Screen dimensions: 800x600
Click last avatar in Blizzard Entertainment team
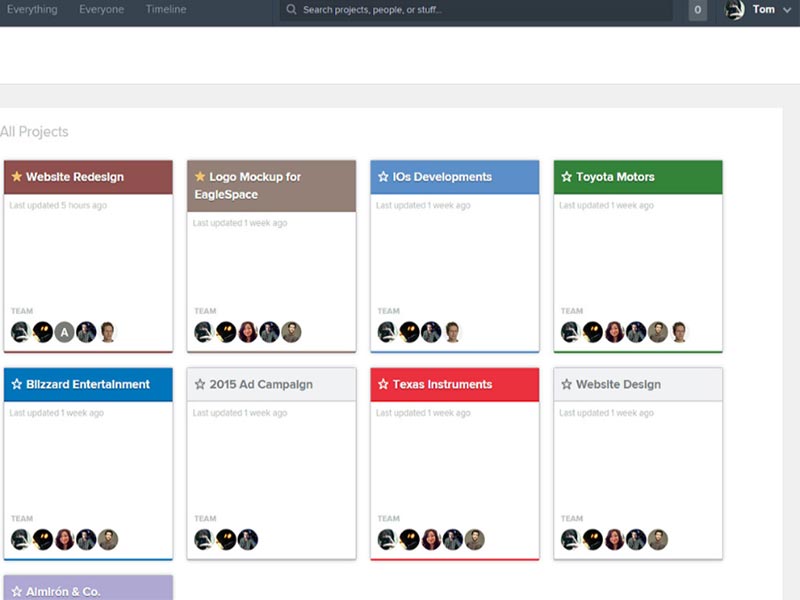point(108,539)
